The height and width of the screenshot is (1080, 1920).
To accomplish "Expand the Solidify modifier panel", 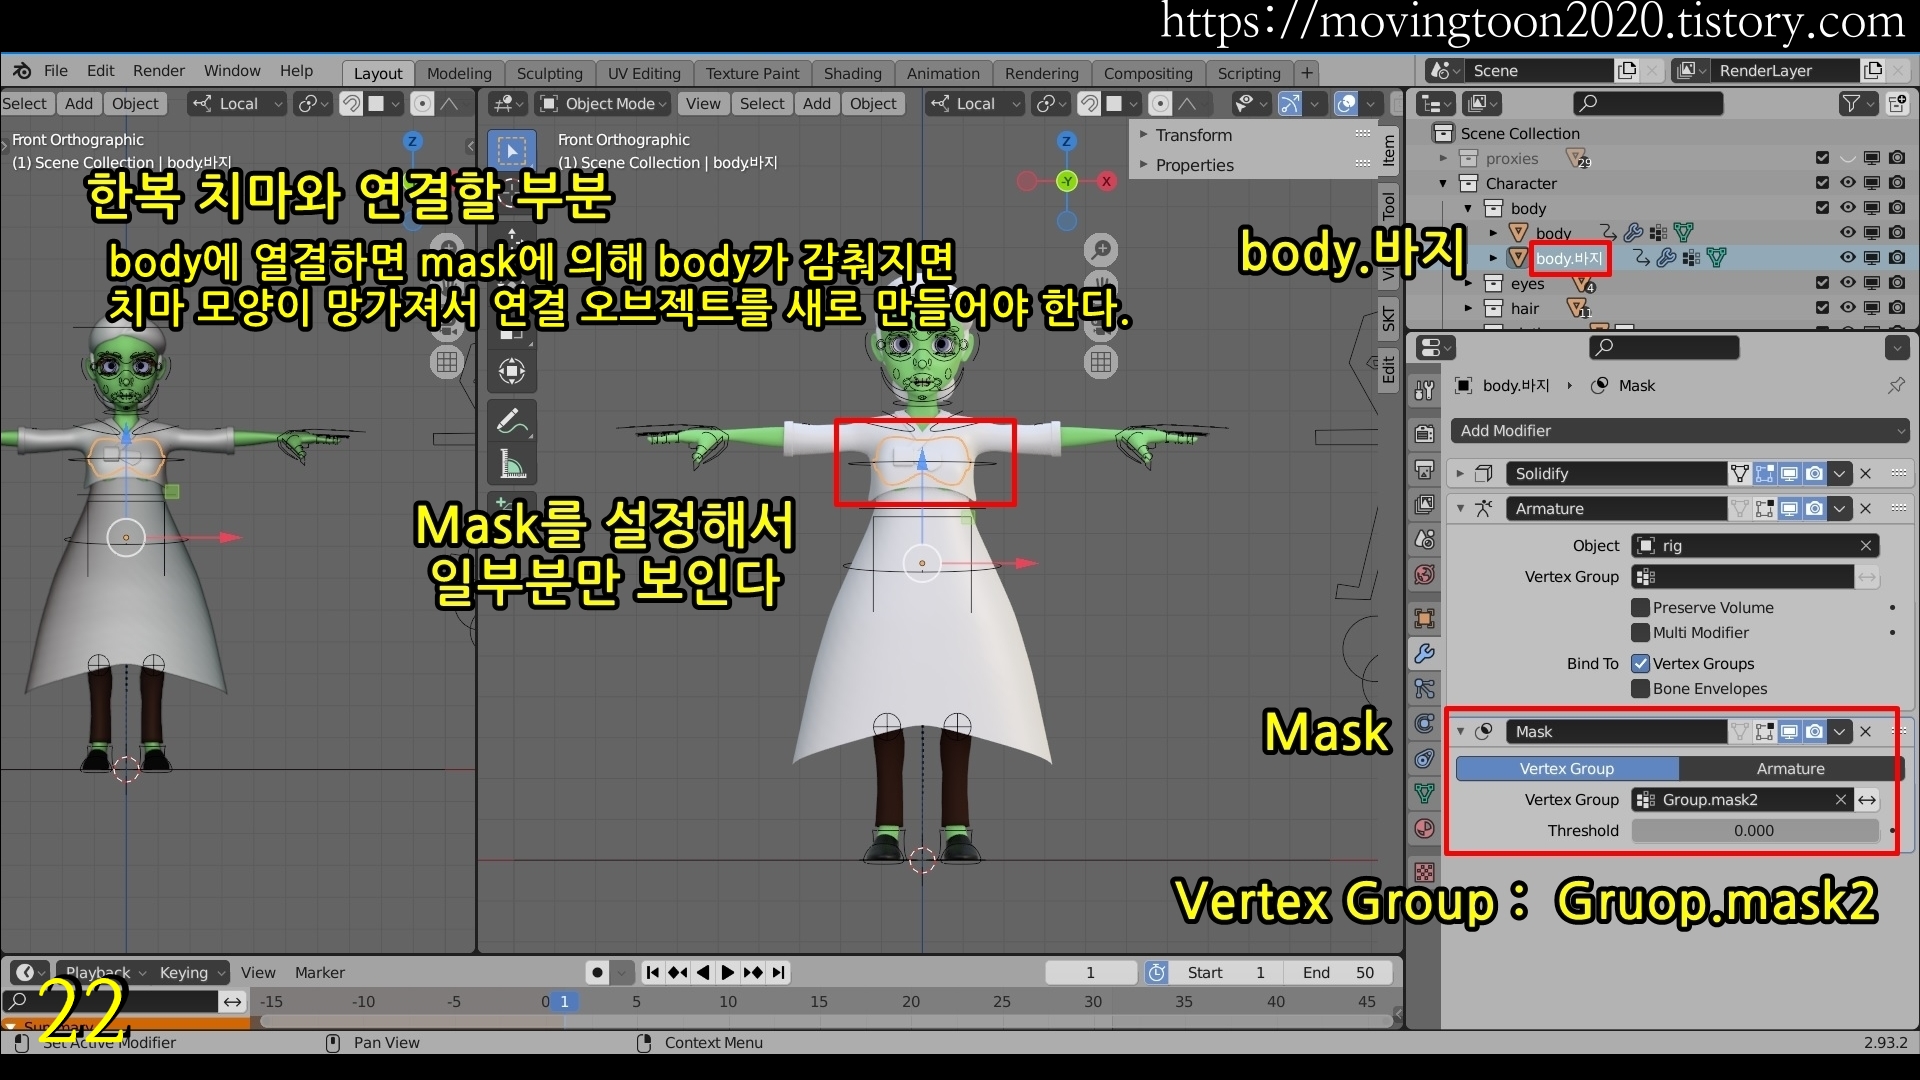I will point(1460,473).
